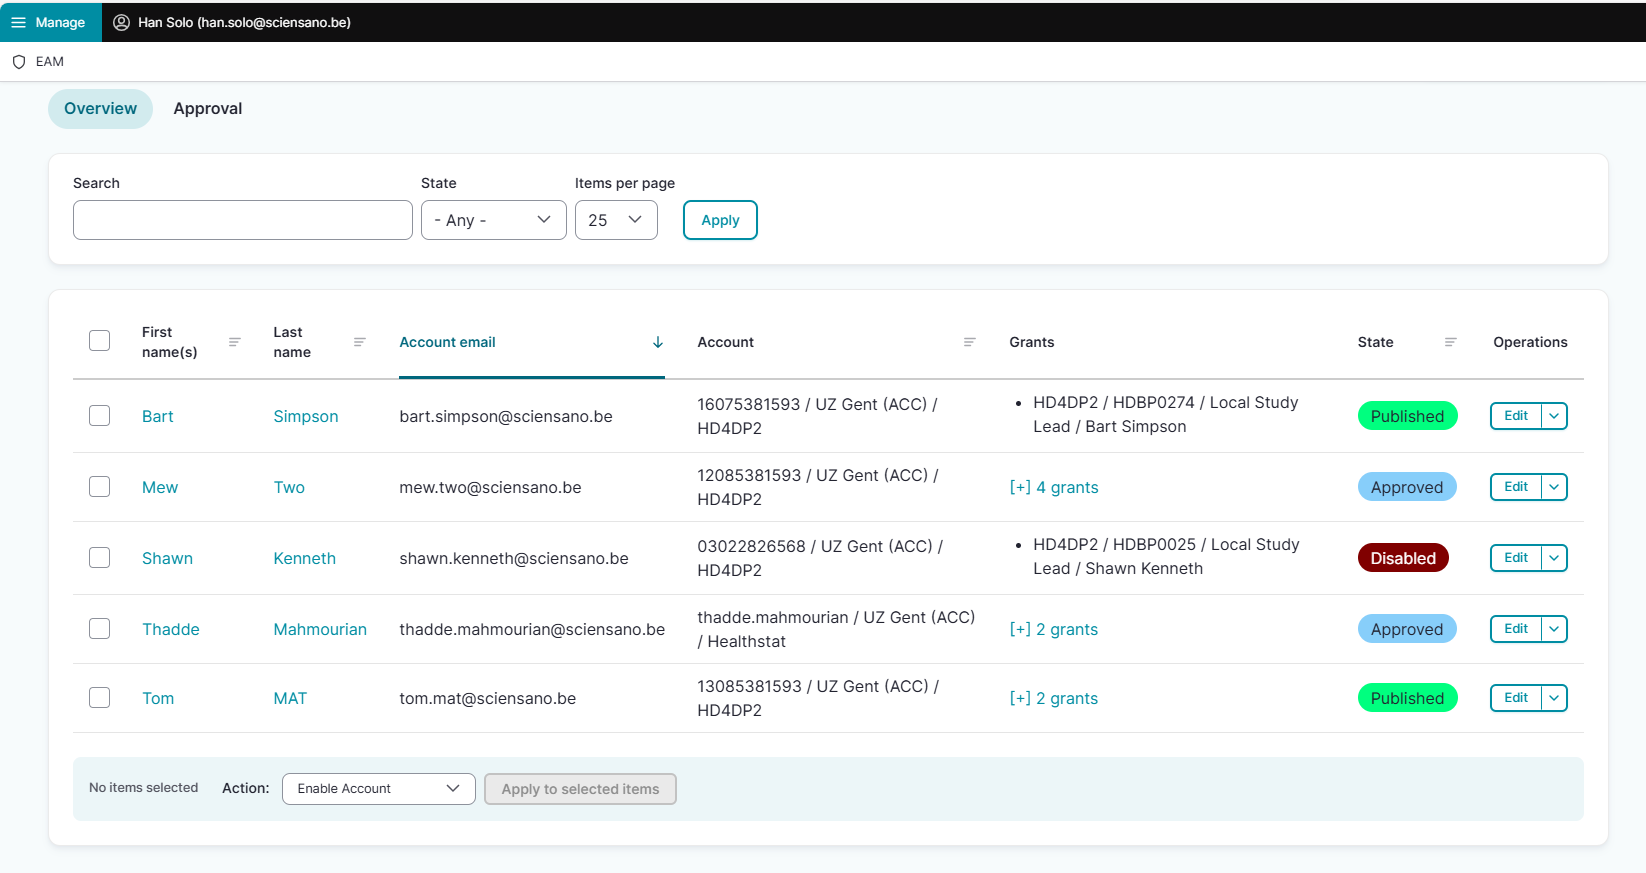Expand the 4 grants link for Mew
The image size is (1646, 873).
(1054, 488)
